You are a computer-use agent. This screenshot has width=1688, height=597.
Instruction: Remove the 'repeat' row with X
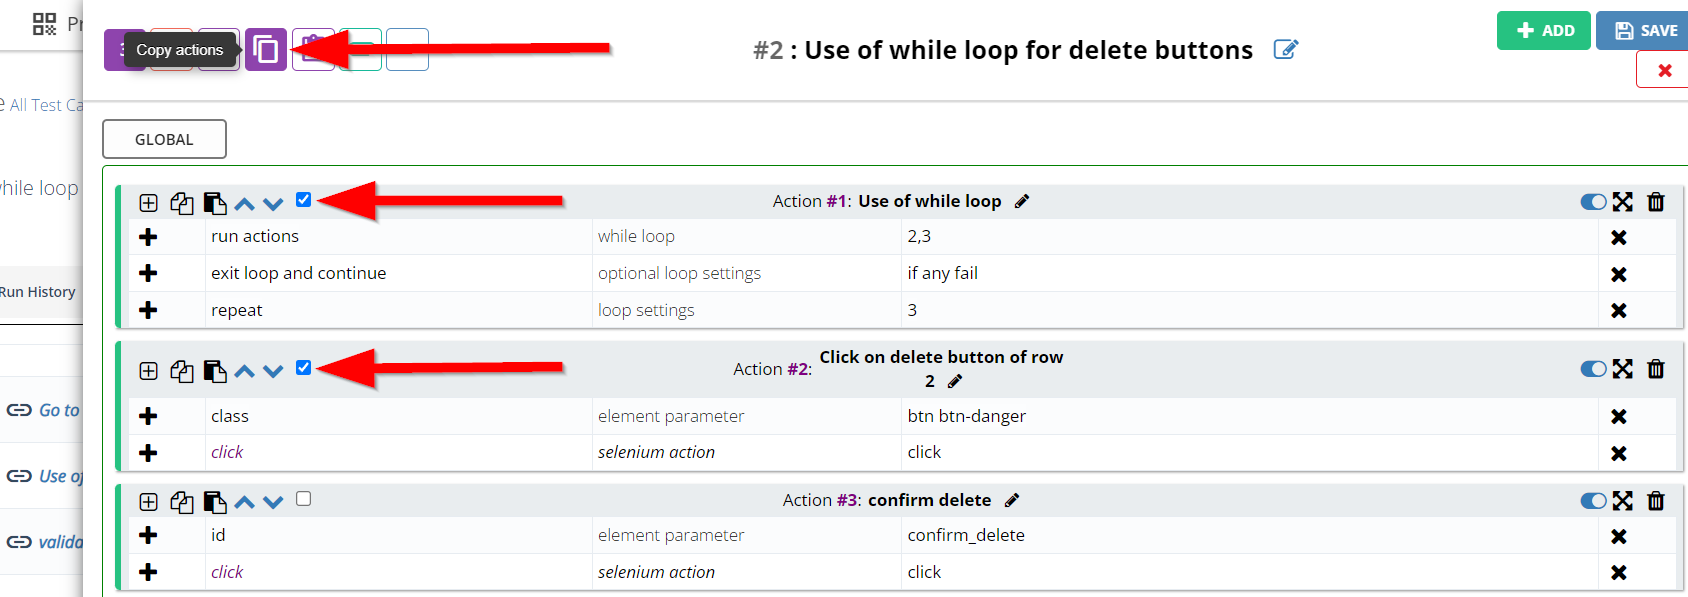point(1618,311)
